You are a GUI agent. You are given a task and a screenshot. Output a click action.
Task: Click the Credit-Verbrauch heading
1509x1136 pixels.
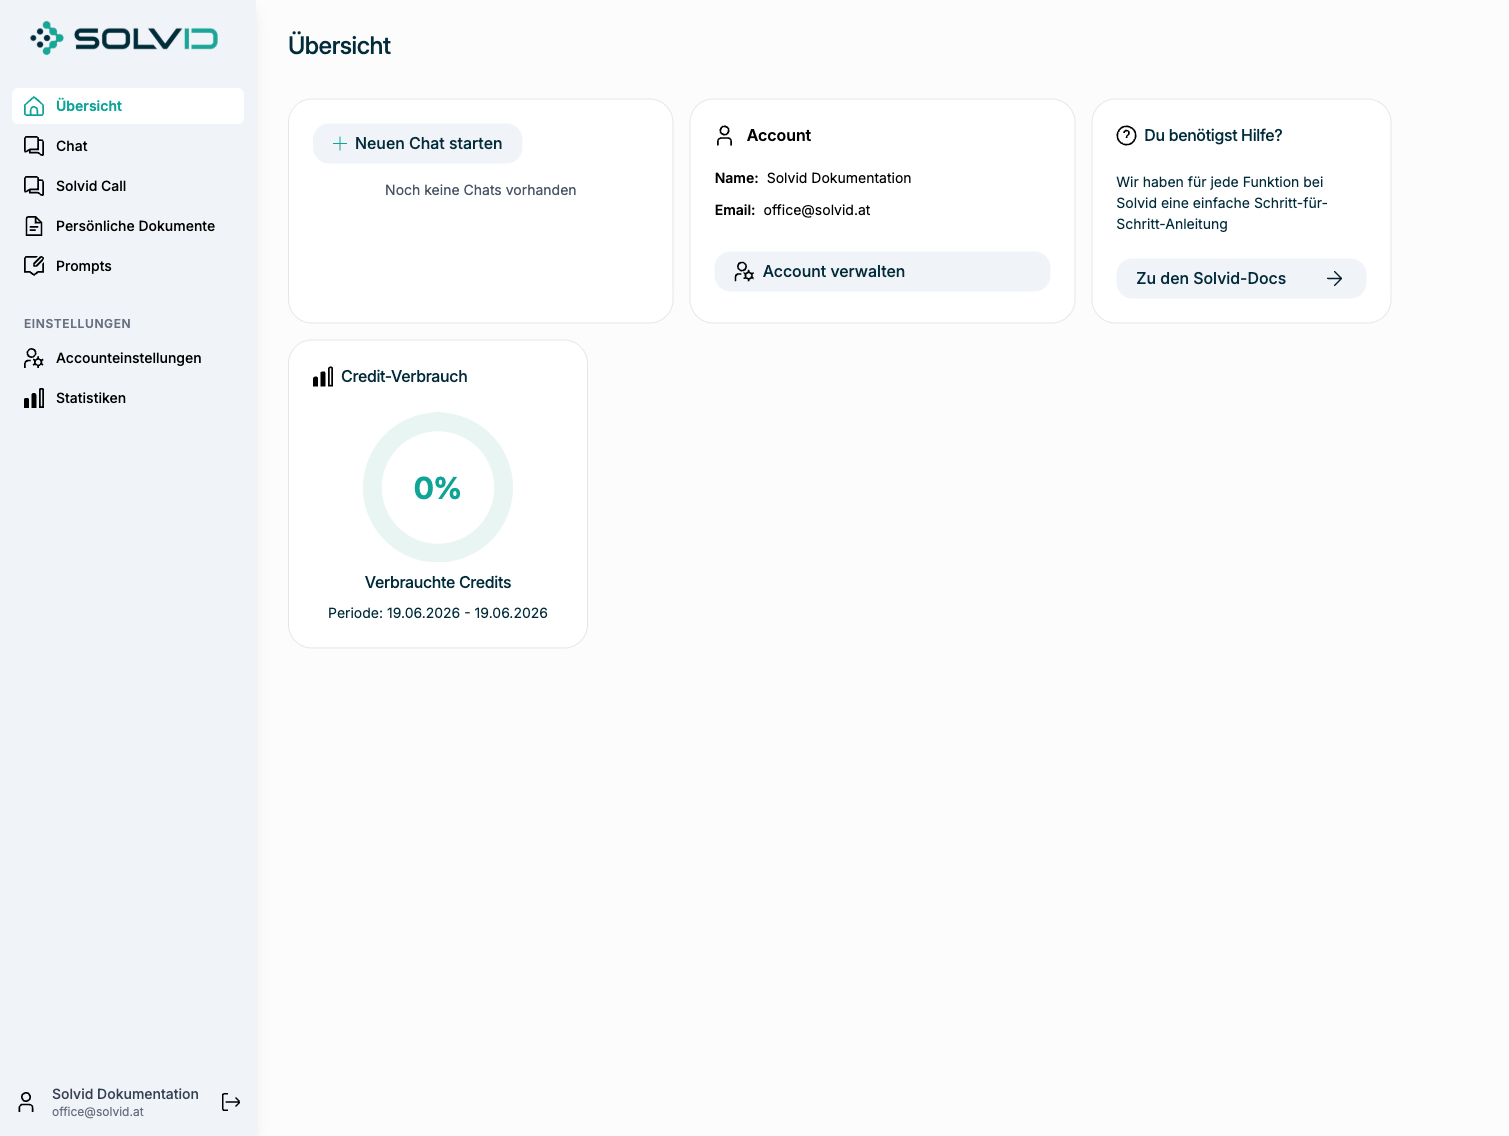click(x=404, y=377)
